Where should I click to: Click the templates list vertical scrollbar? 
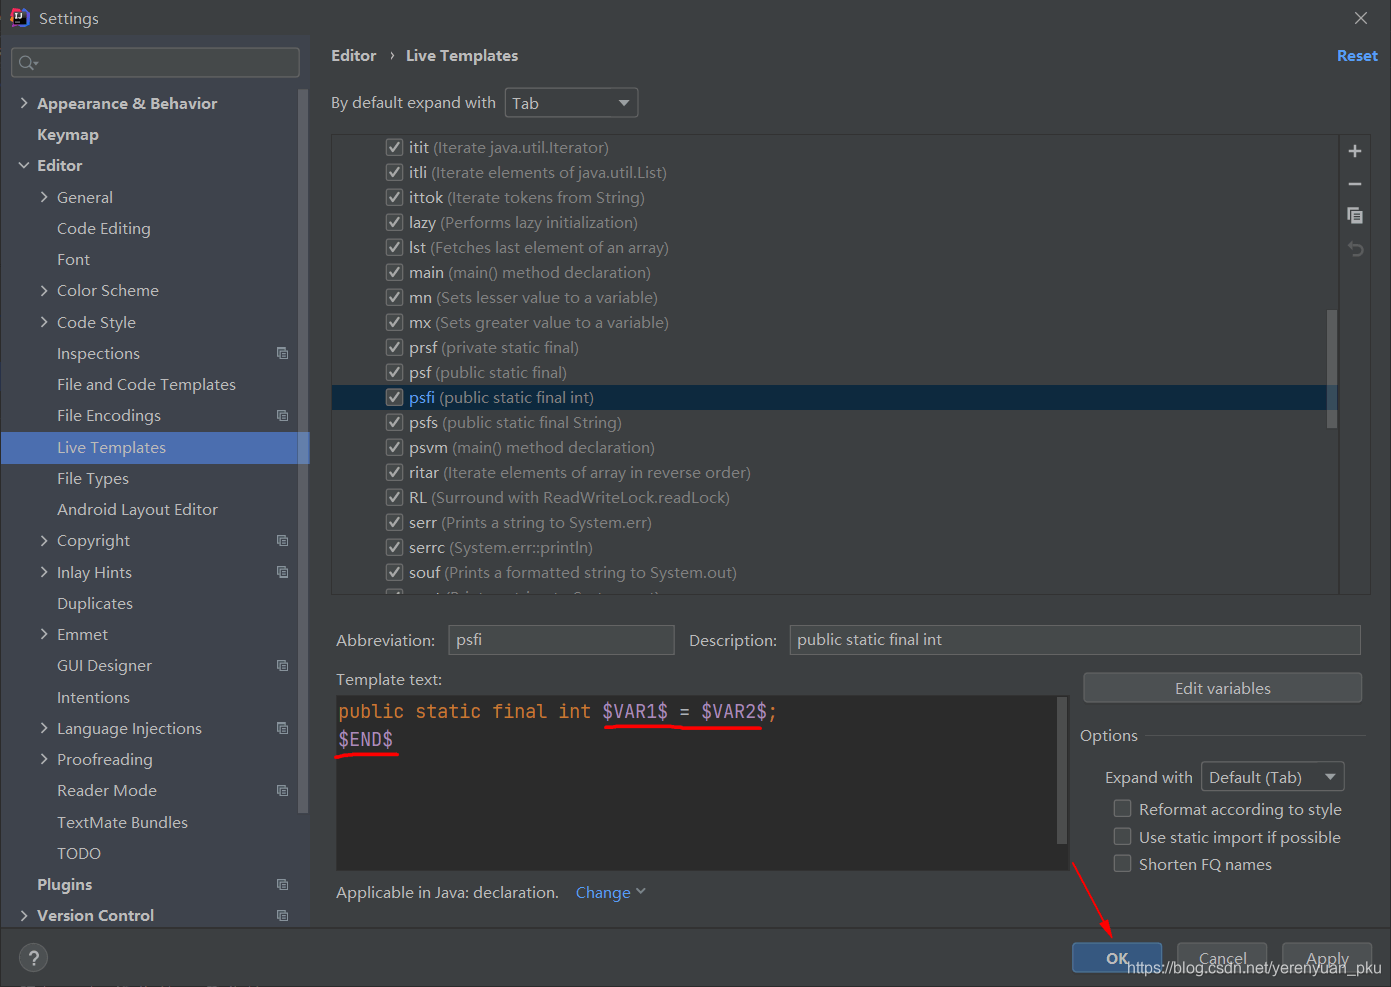[1332, 368]
